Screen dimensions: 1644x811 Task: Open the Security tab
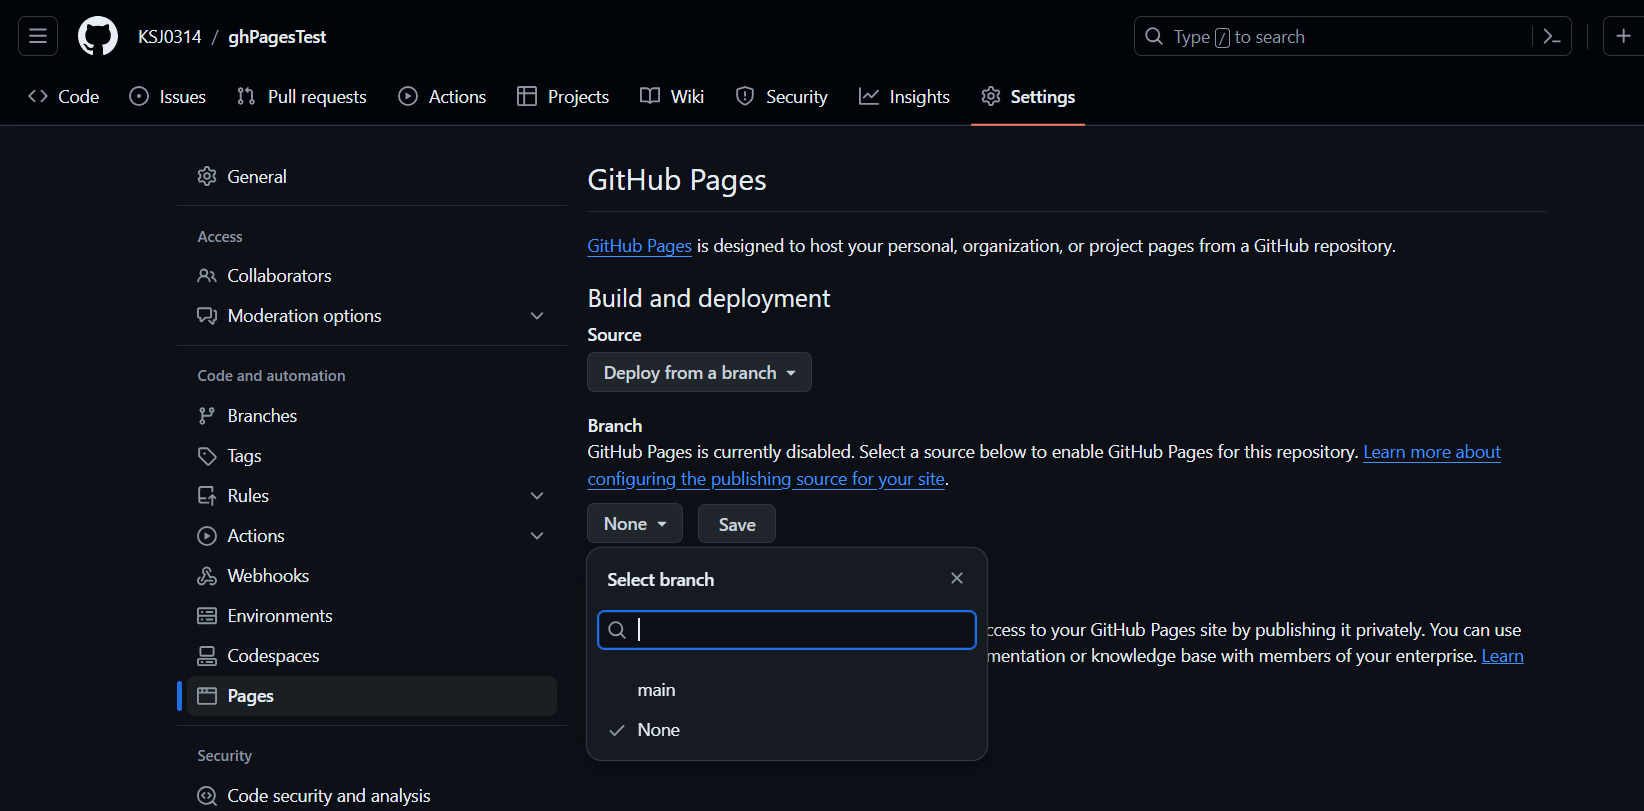782,97
